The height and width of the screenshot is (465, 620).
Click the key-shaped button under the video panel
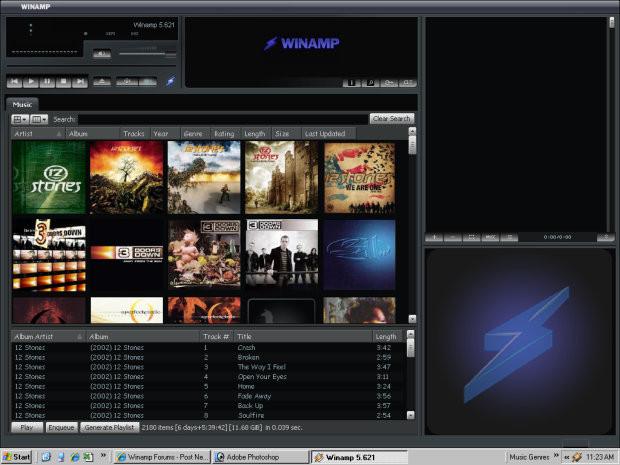click(389, 83)
